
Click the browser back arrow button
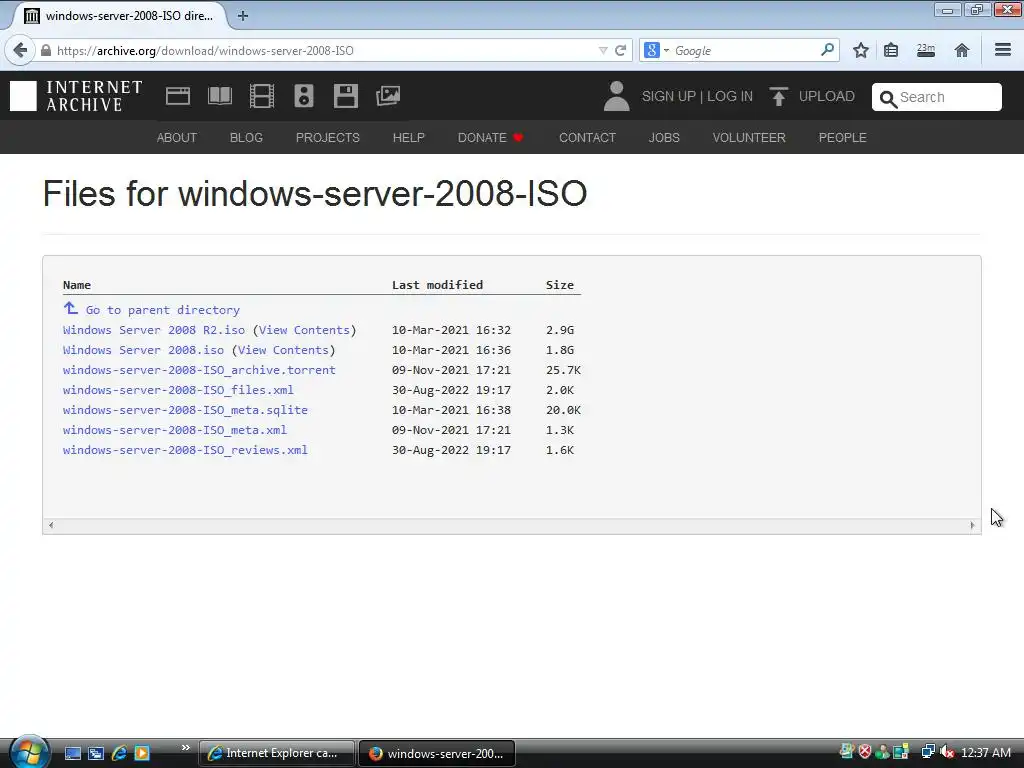(20, 50)
